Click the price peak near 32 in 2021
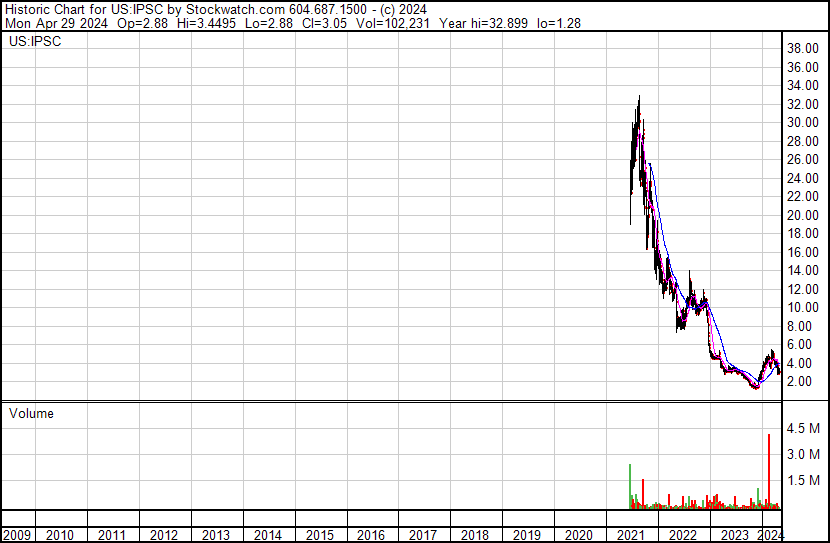 click(638, 99)
